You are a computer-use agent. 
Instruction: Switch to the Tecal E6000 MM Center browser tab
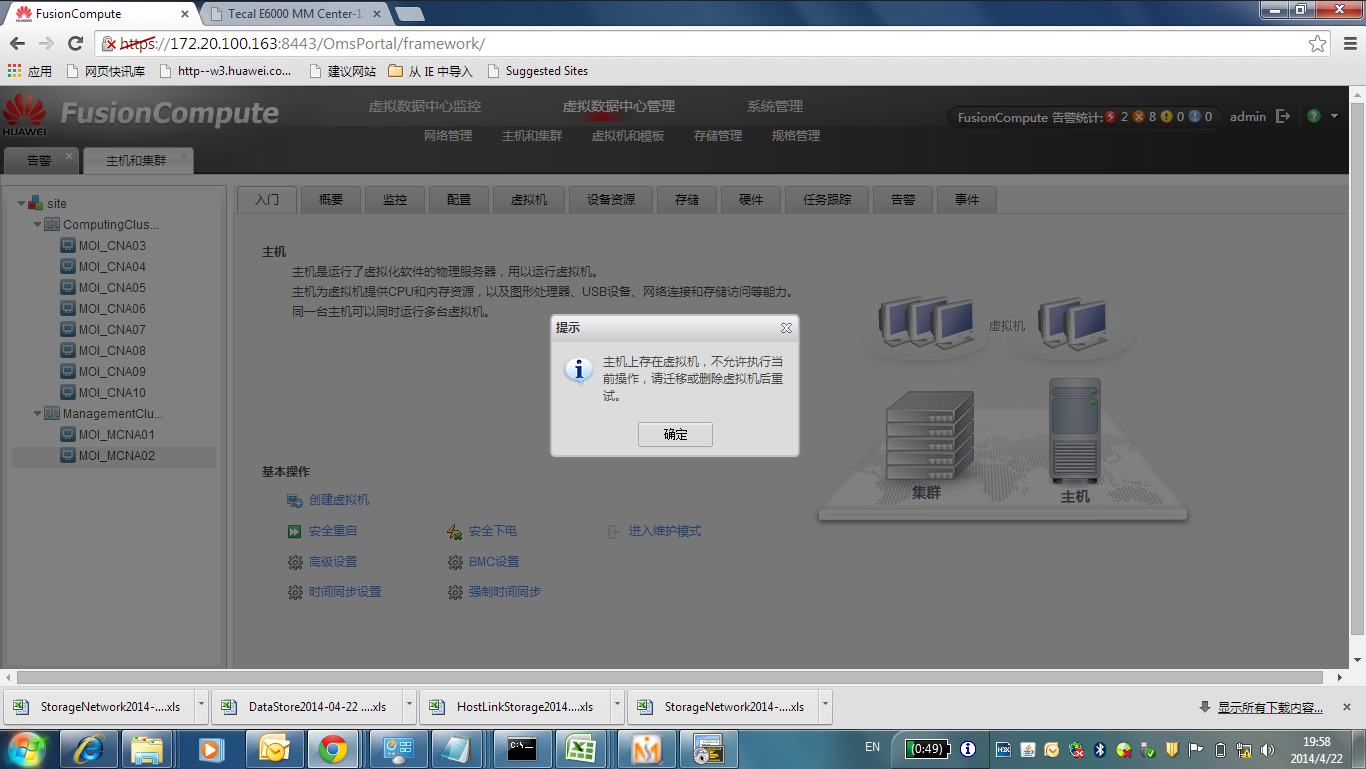(x=296, y=14)
